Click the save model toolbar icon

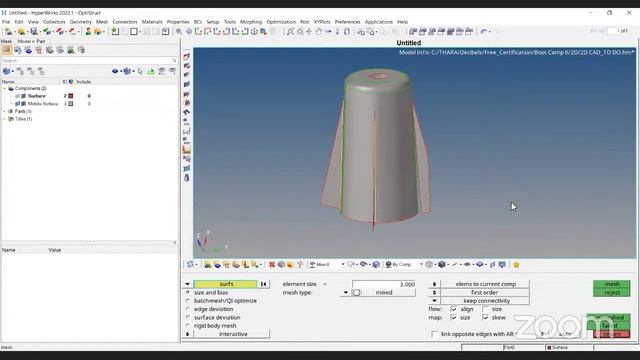click(34, 31)
